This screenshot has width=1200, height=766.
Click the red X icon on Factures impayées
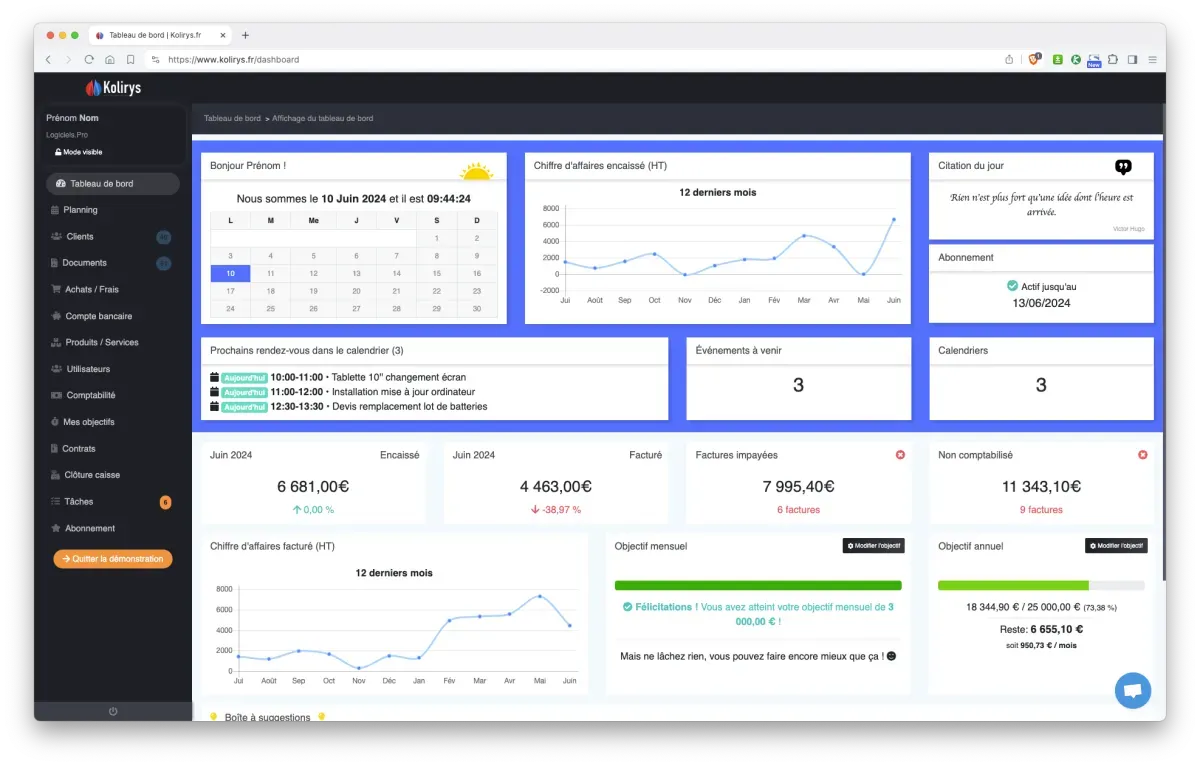click(x=900, y=455)
